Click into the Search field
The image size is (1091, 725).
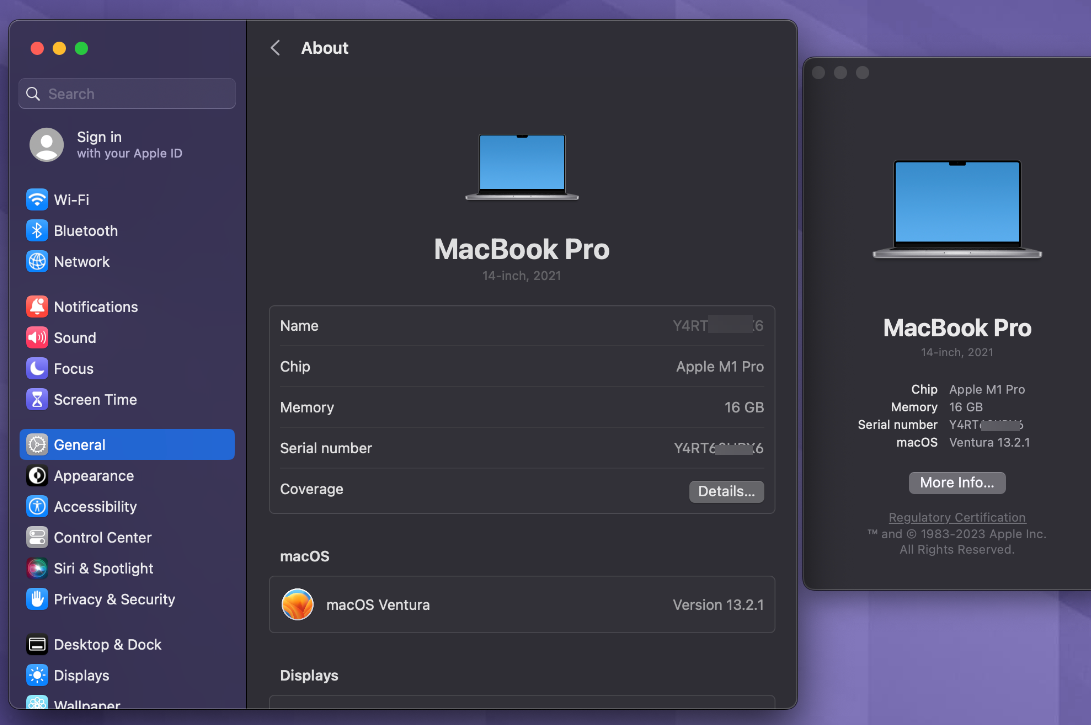(x=127, y=93)
